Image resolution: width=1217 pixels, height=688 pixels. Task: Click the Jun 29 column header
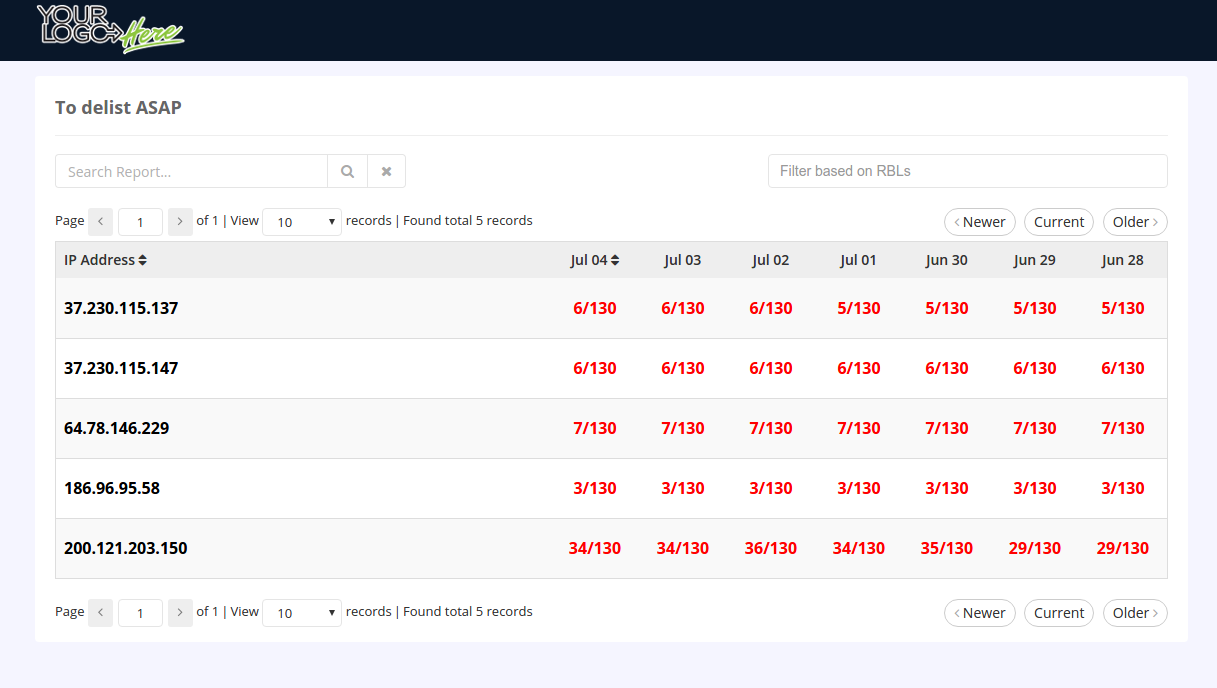[1035, 260]
